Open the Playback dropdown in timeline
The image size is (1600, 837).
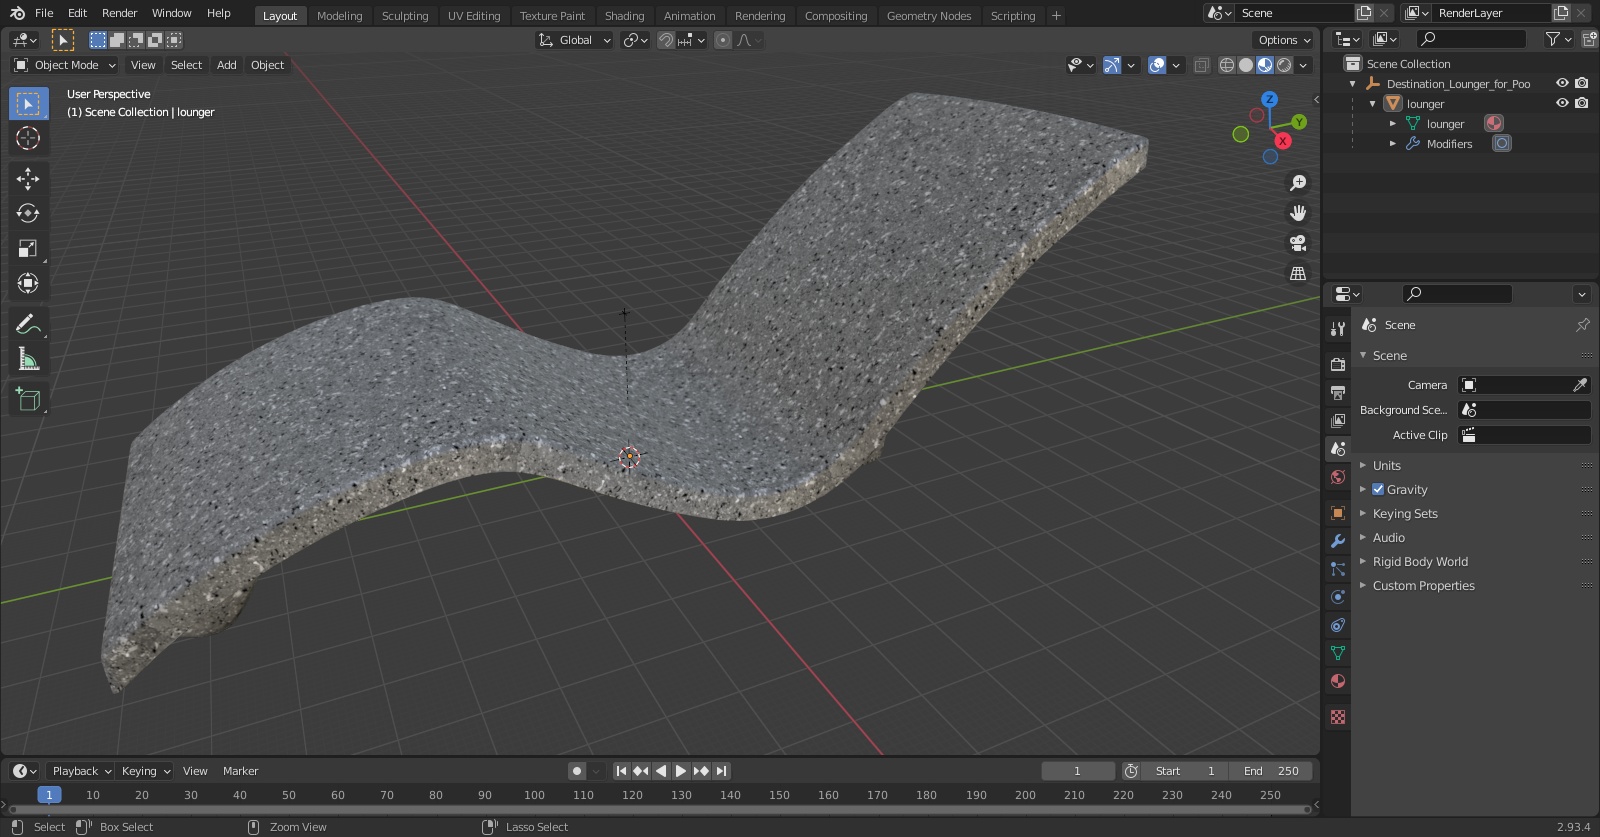[x=81, y=771]
